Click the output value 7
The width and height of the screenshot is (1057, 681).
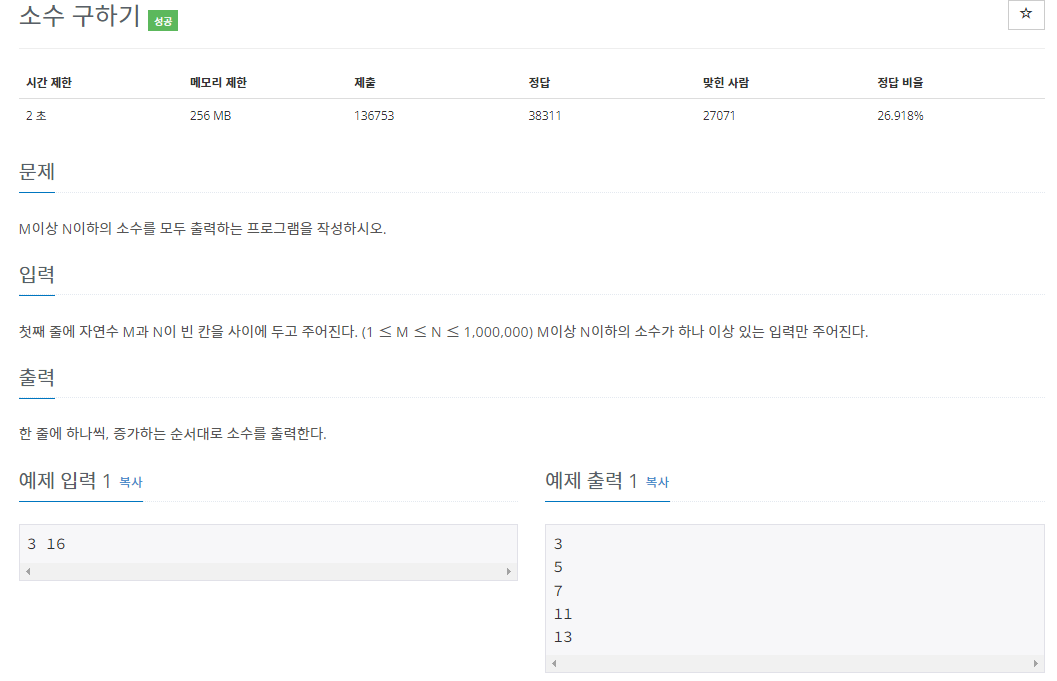click(x=558, y=591)
